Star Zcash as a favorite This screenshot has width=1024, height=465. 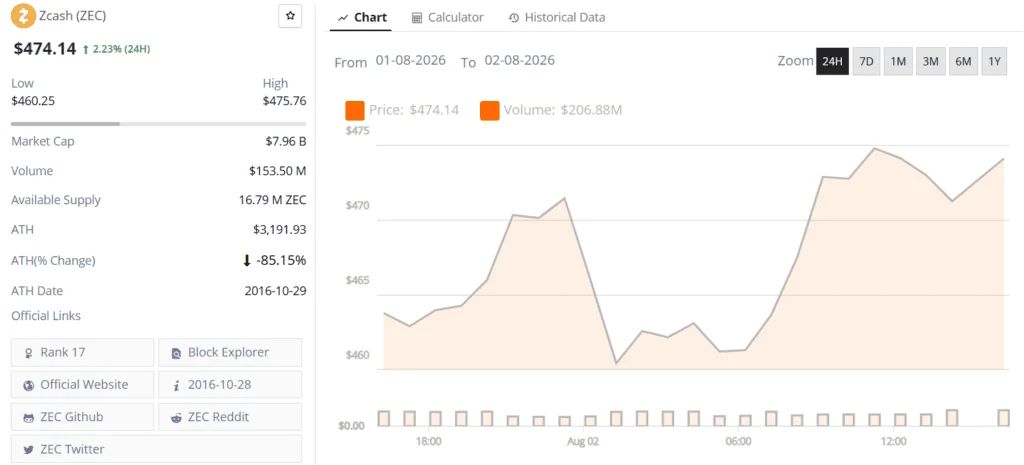(290, 16)
